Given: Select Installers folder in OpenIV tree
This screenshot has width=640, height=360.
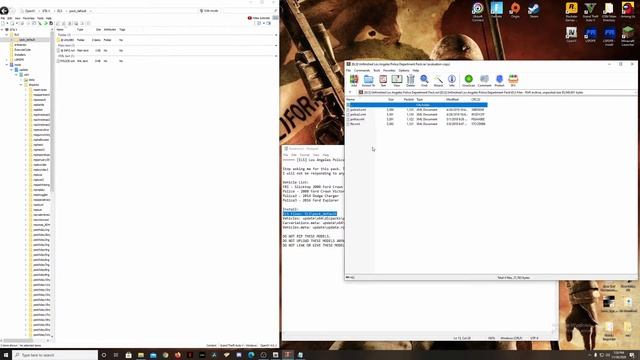Looking at the screenshot, I should pyautogui.click(x=20, y=55).
